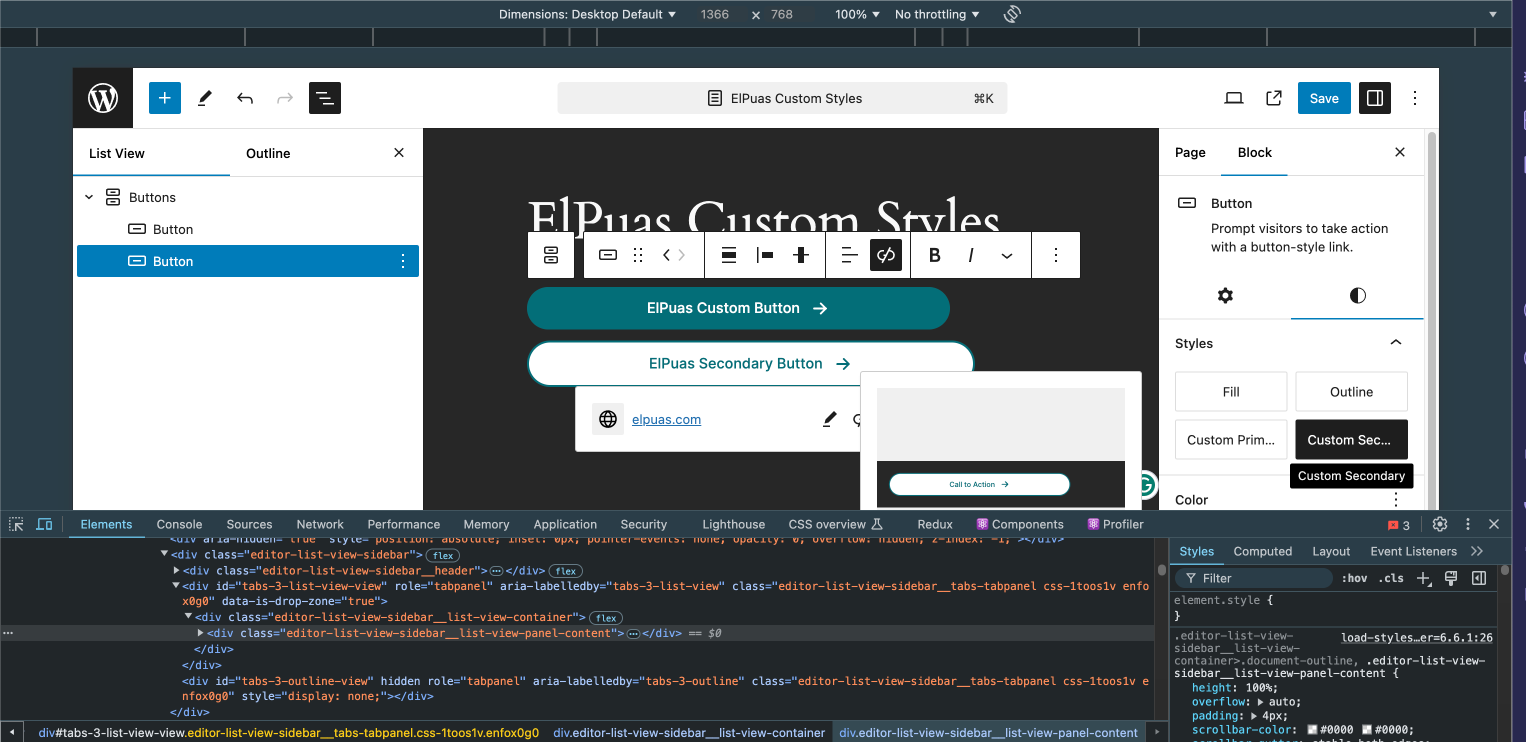
Task: Edit the viewport width field 1366
Action: click(715, 14)
